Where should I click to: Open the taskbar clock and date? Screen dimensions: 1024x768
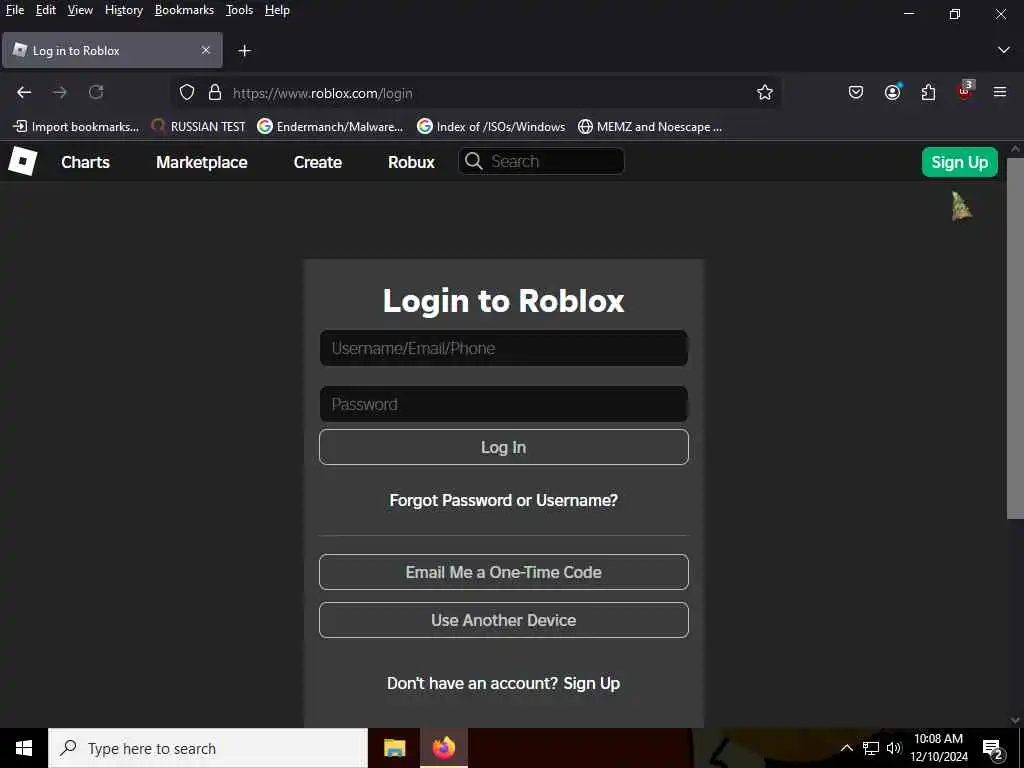pos(938,748)
